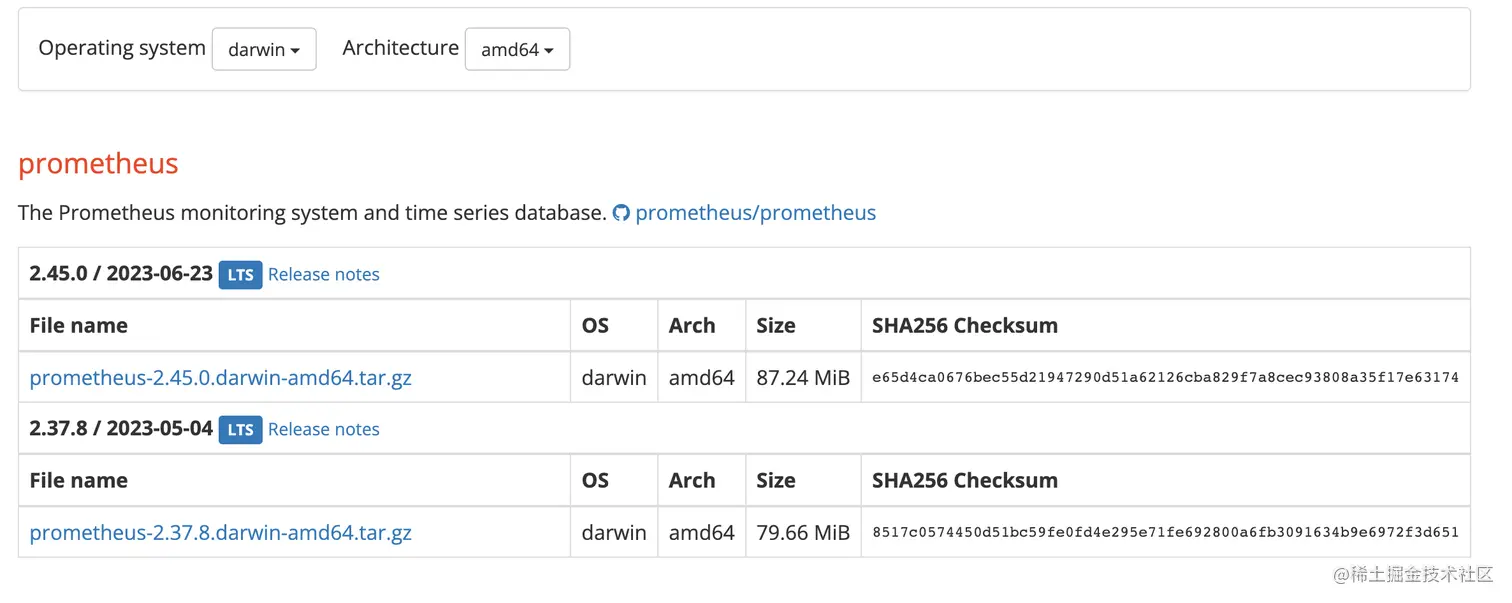Click the LTS badge for 2.37.8
The image size is (1512, 603).
(x=240, y=430)
